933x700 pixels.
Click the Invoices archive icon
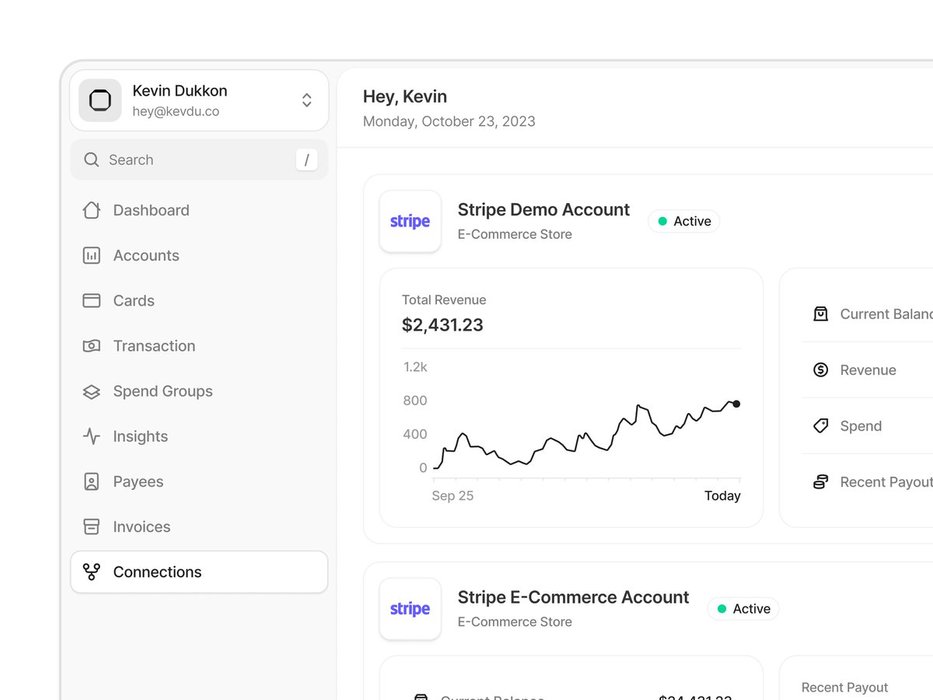click(x=91, y=527)
